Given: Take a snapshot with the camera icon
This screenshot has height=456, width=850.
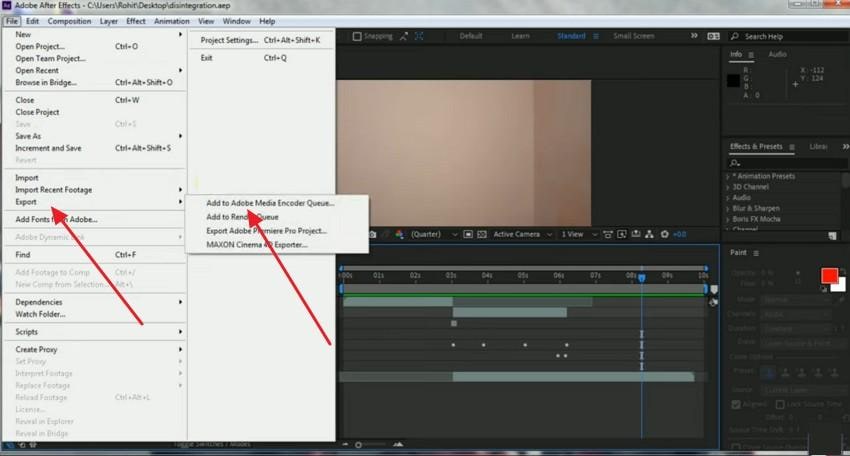Looking at the screenshot, I should coord(373,234).
